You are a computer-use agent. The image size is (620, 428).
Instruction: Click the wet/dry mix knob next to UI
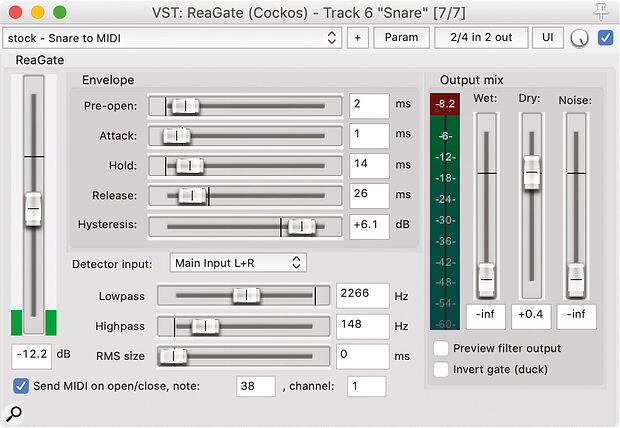pyautogui.click(x=579, y=38)
